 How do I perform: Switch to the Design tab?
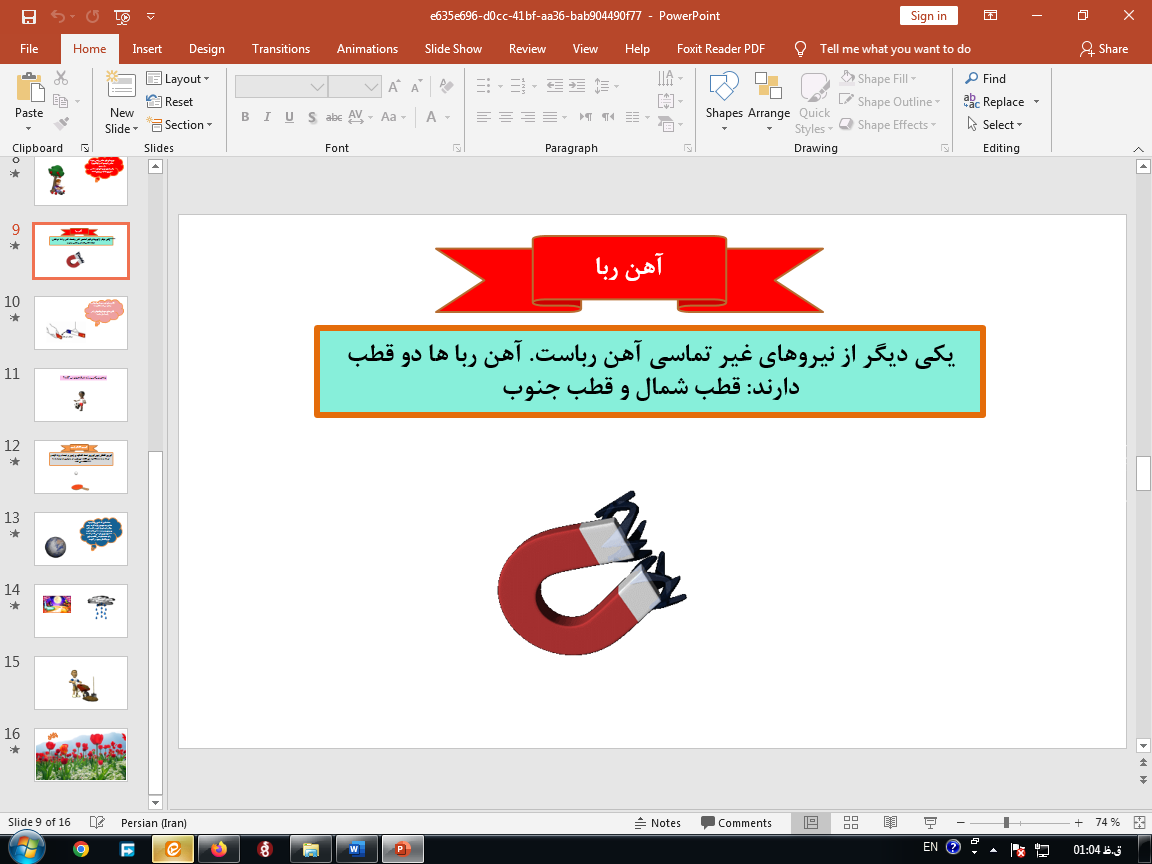tap(206, 48)
